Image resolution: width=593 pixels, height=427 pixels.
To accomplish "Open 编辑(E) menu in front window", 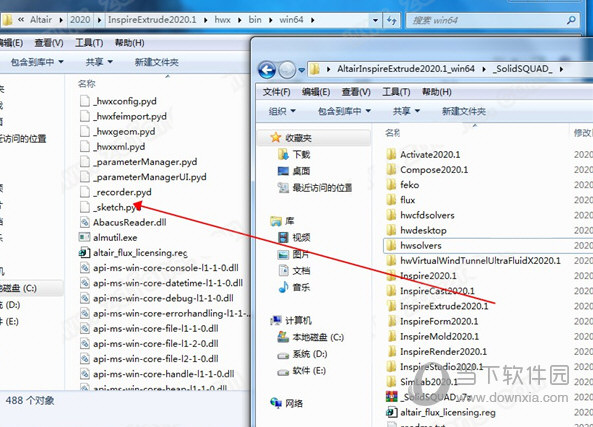I will (x=316, y=92).
